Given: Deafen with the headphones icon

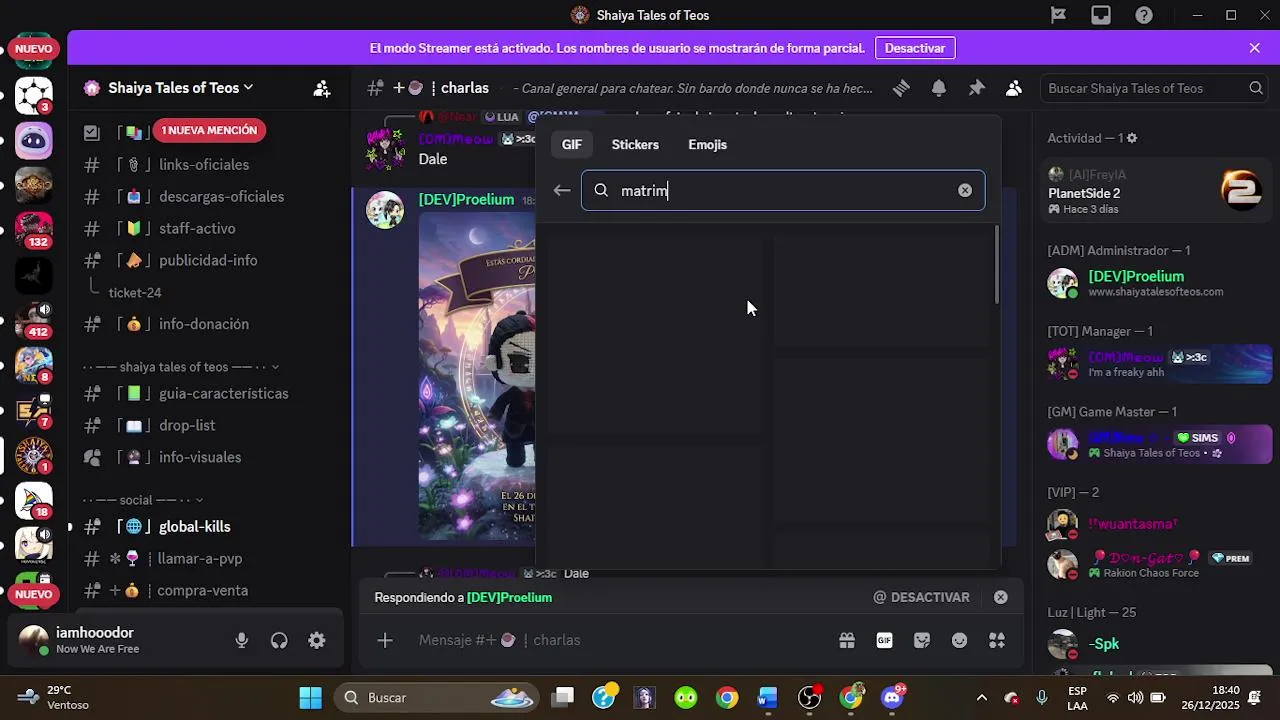Looking at the screenshot, I should click(279, 641).
